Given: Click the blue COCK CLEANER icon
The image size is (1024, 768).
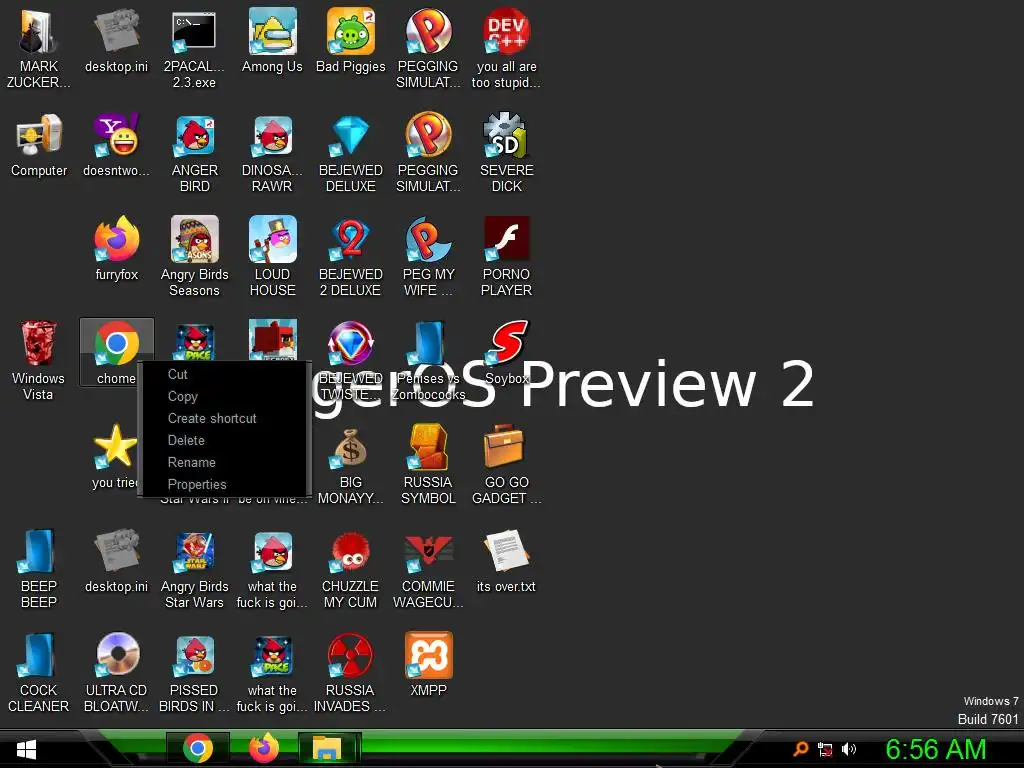Looking at the screenshot, I should pyautogui.click(x=38, y=673).
